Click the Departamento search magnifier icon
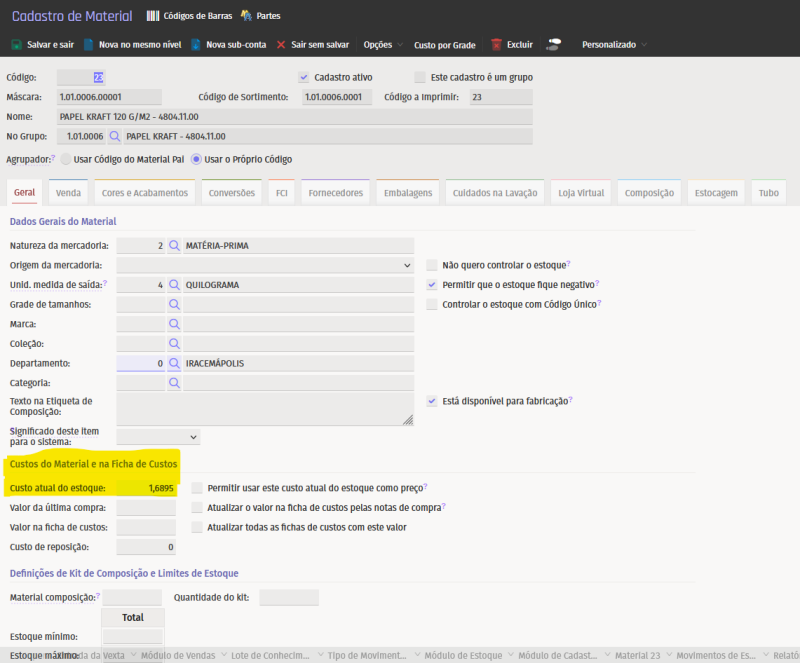 (174, 363)
